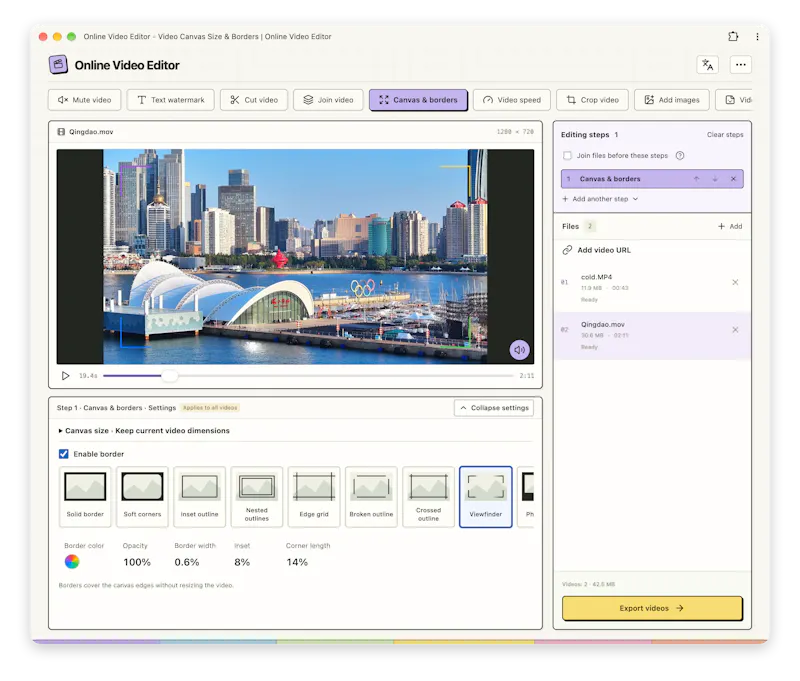This screenshot has height=681, width=800.
Task: Open the three-dot more options button
Action: 741,65
